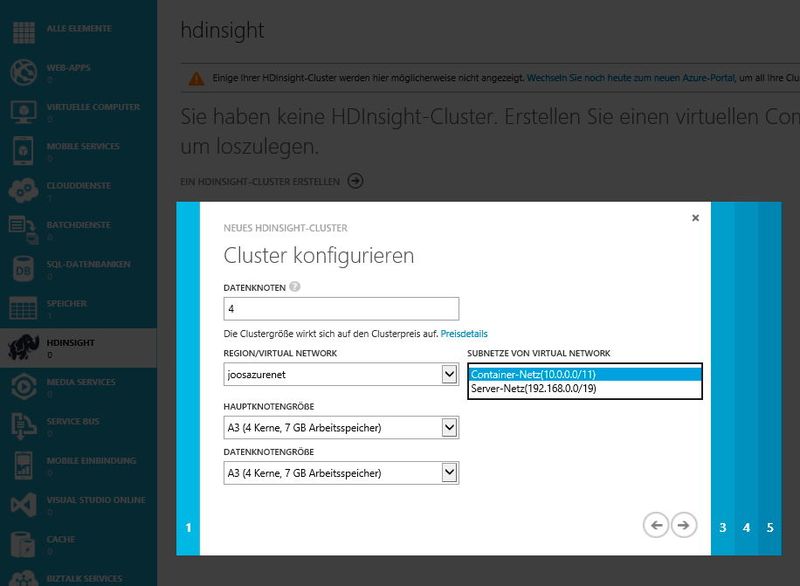Open the Region/Virtual Network dropdown showing joosazurenet
Viewport: 800px width, 586px height.
[448, 375]
